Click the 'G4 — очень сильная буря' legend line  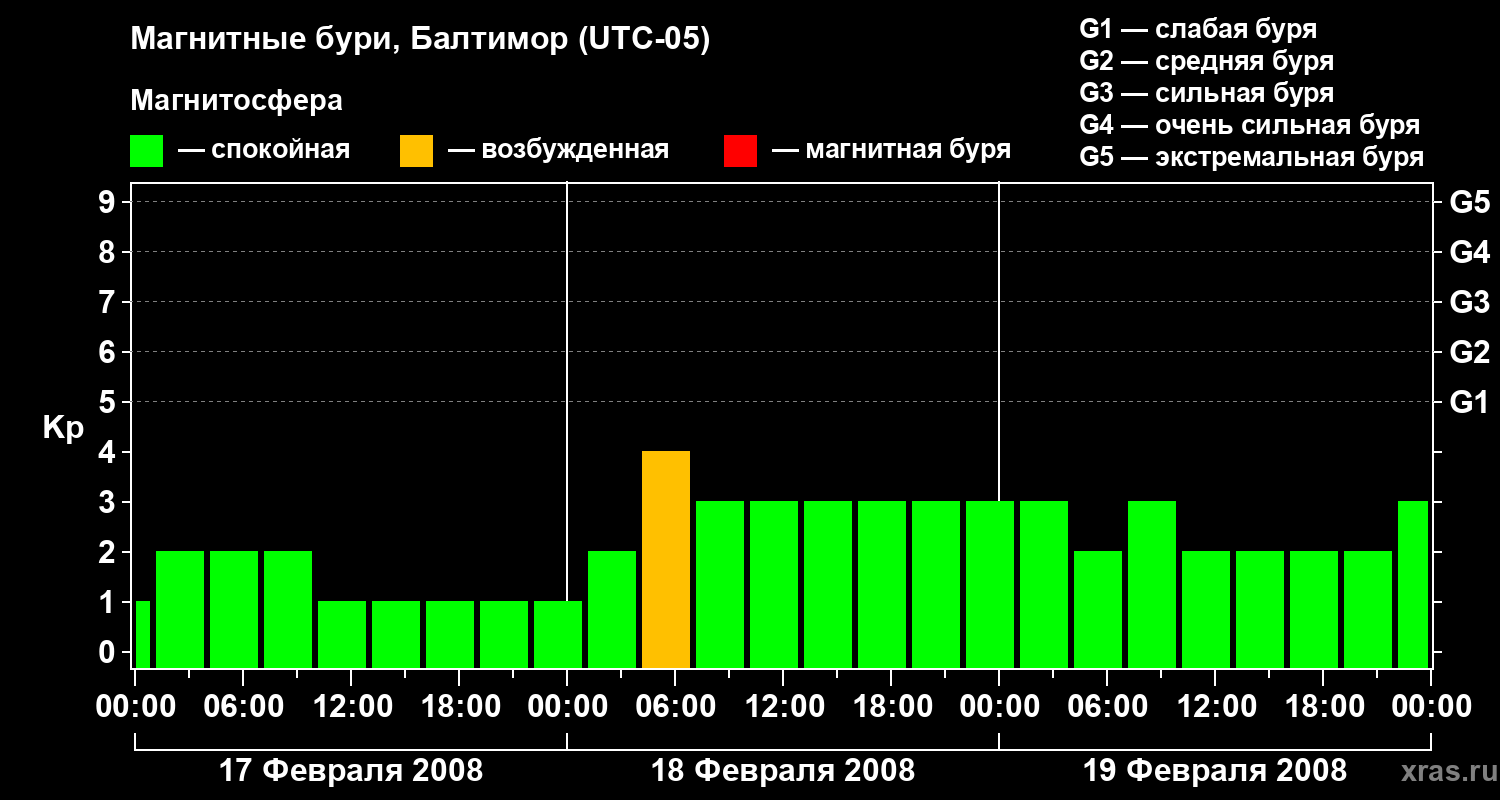click(1250, 125)
